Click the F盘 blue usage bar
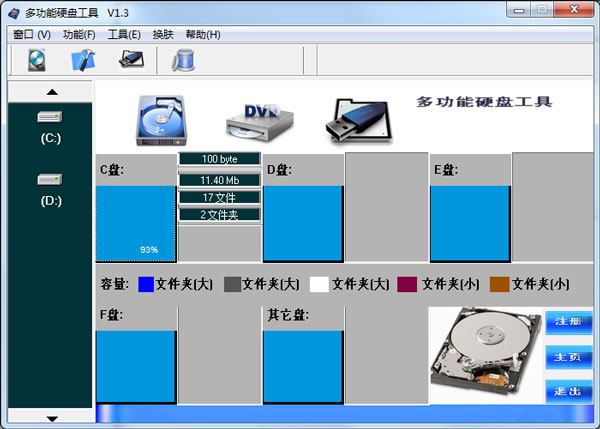This screenshot has width=600, height=429. pos(136,367)
